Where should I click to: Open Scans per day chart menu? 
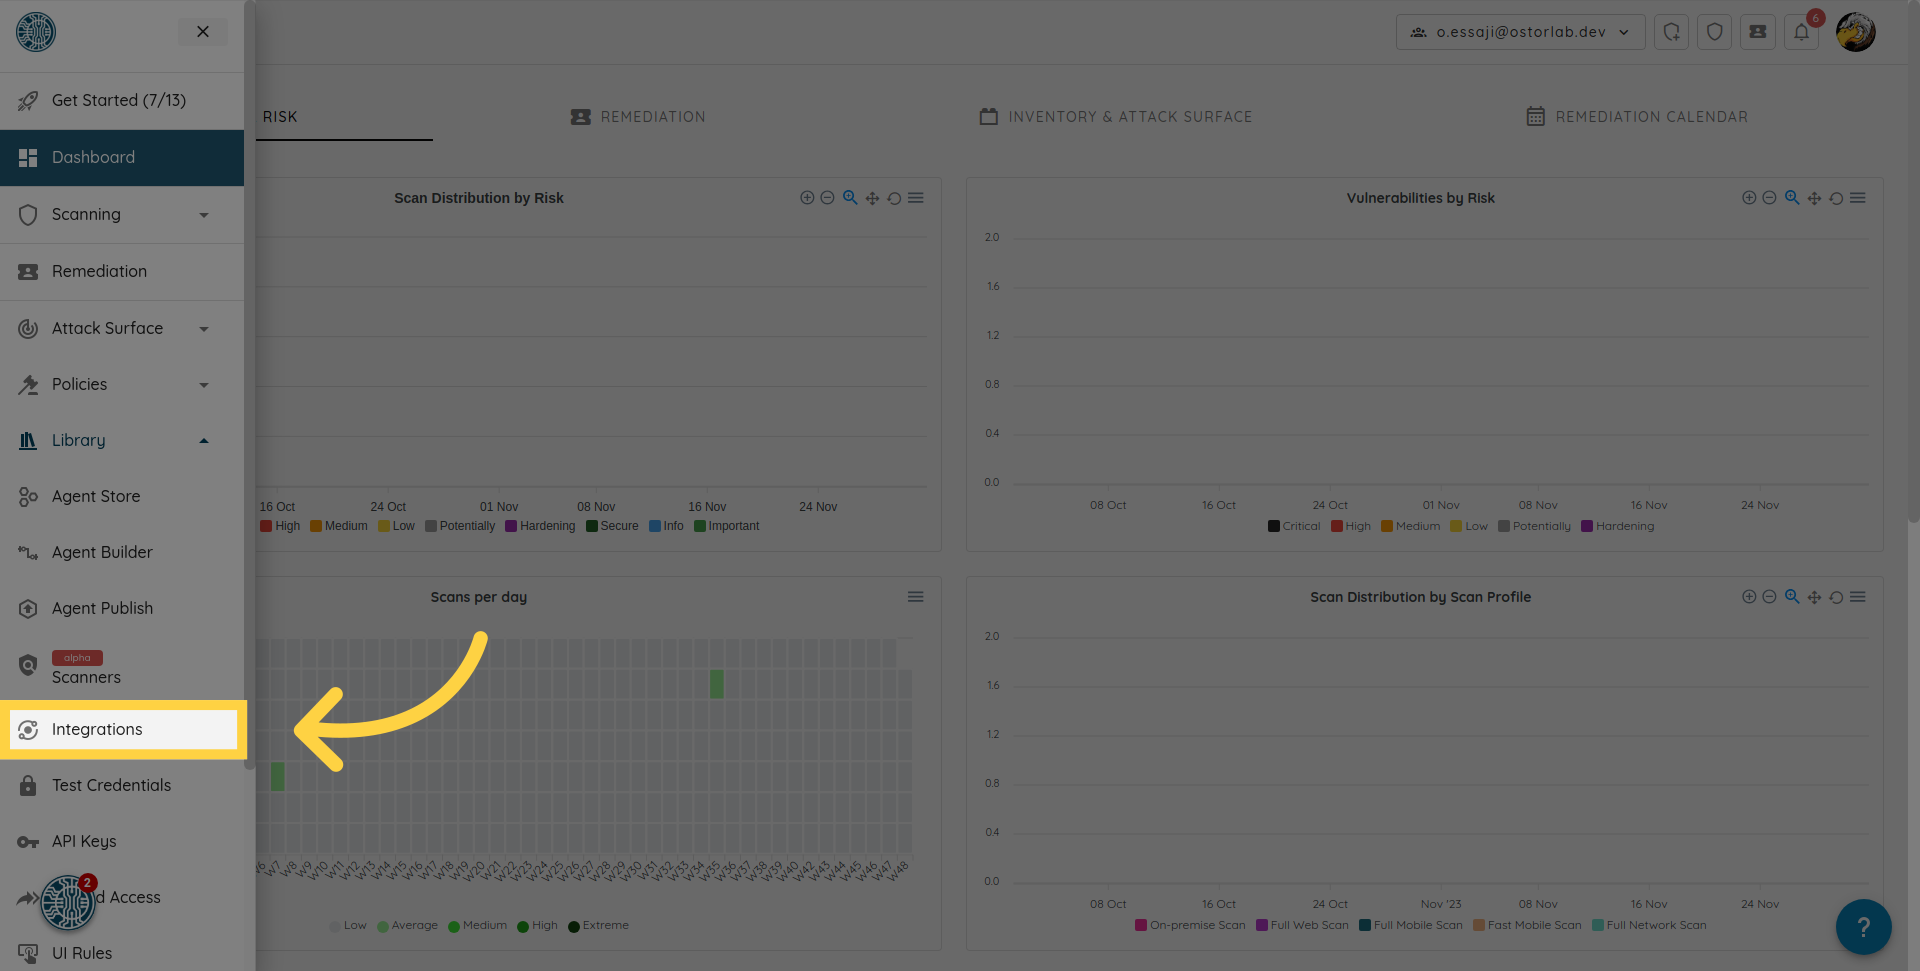915,597
